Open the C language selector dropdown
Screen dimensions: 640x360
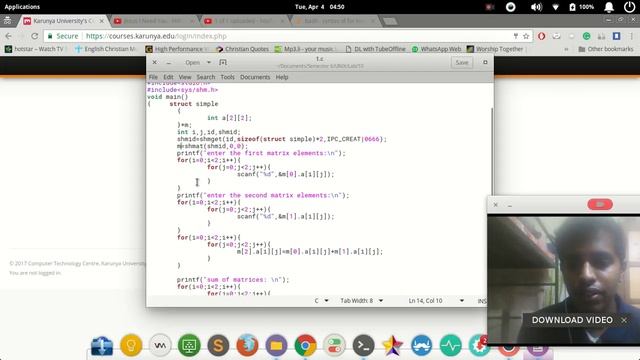[x=322, y=301]
